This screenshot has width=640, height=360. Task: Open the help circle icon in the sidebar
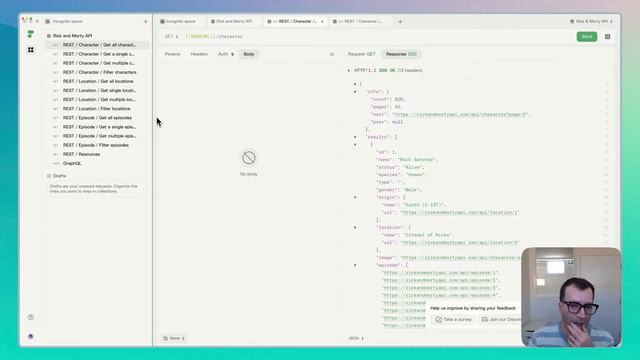(x=31, y=317)
